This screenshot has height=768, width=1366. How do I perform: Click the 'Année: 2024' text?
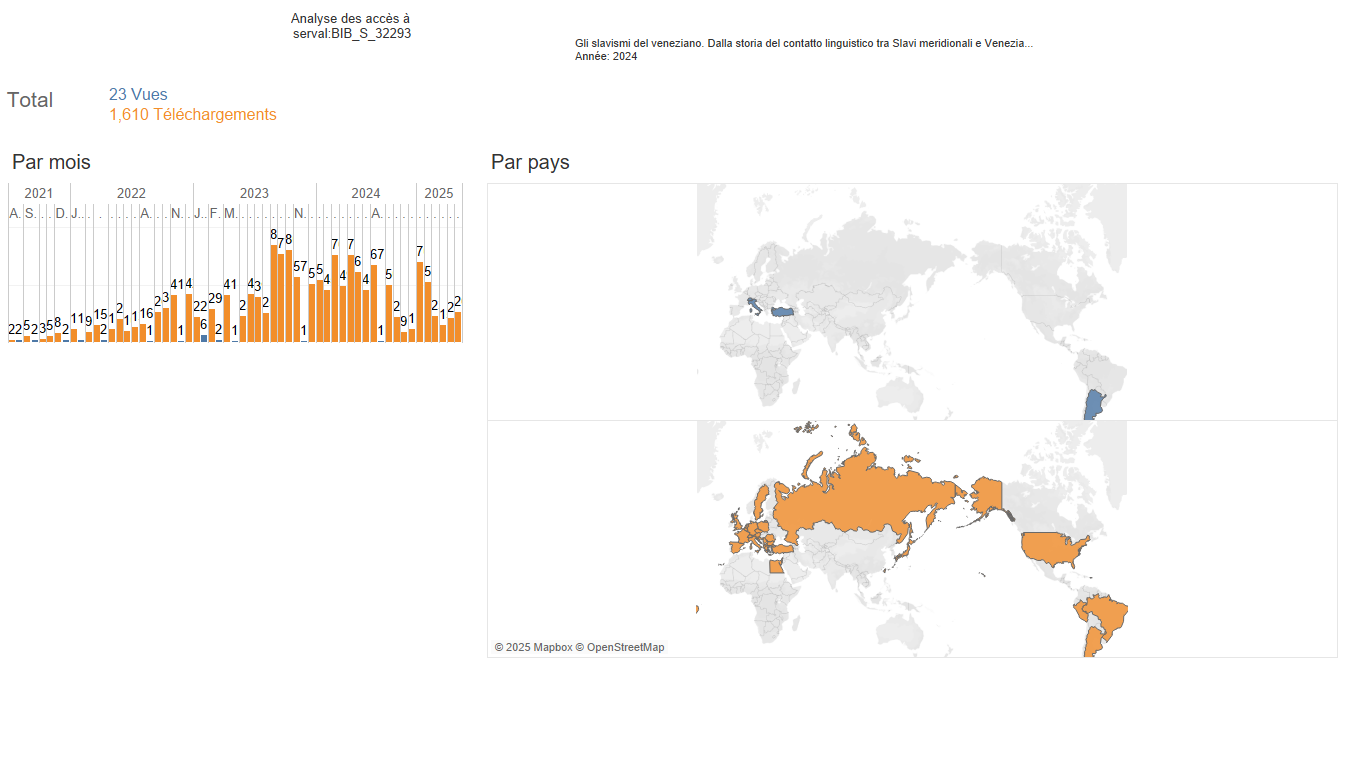[x=606, y=56]
